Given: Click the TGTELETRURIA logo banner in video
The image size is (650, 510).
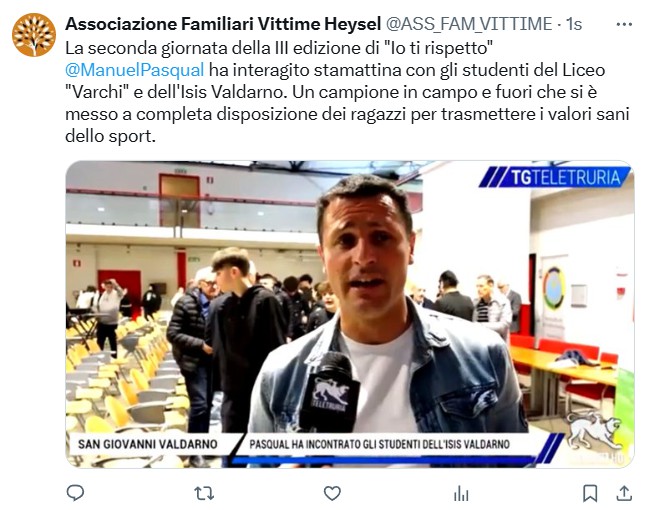Looking at the screenshot, I should pyautogui.click(x=555, y=177).
